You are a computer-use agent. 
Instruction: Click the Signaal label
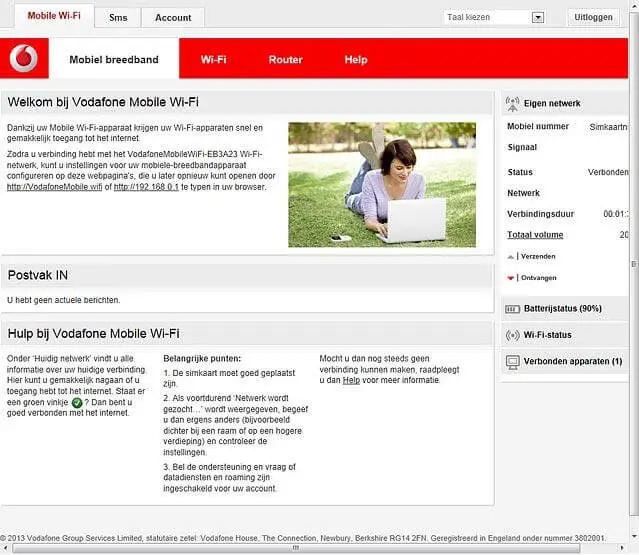tap(522, 148)
